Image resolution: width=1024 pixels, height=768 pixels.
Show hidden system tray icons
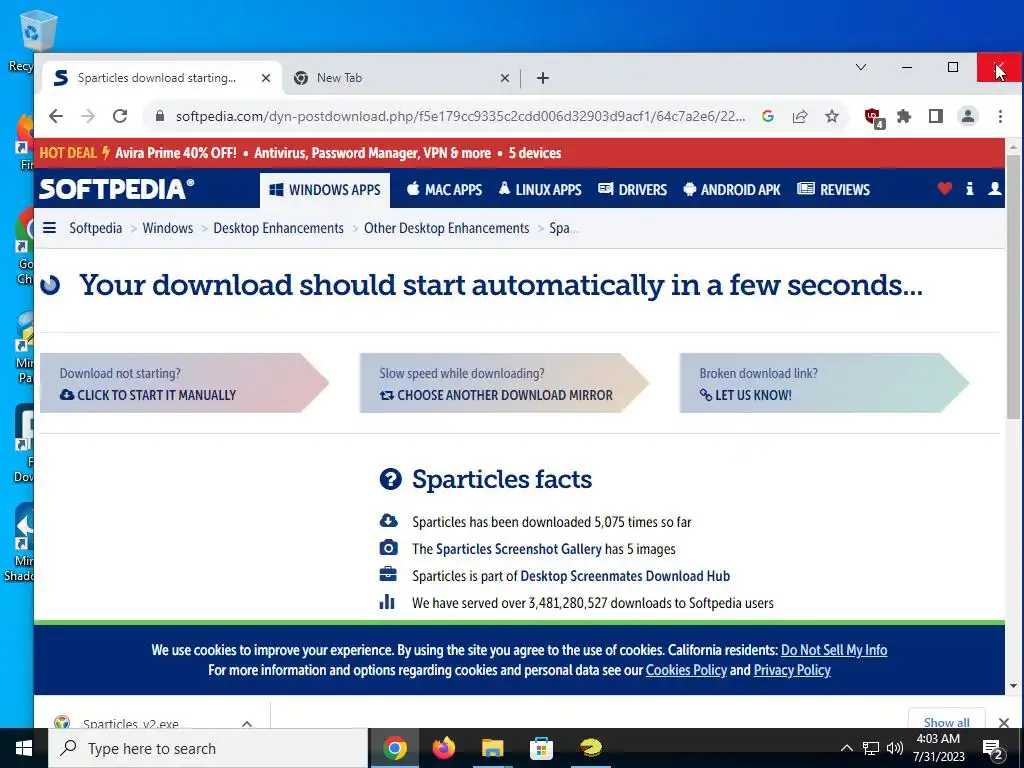[846, 748]
